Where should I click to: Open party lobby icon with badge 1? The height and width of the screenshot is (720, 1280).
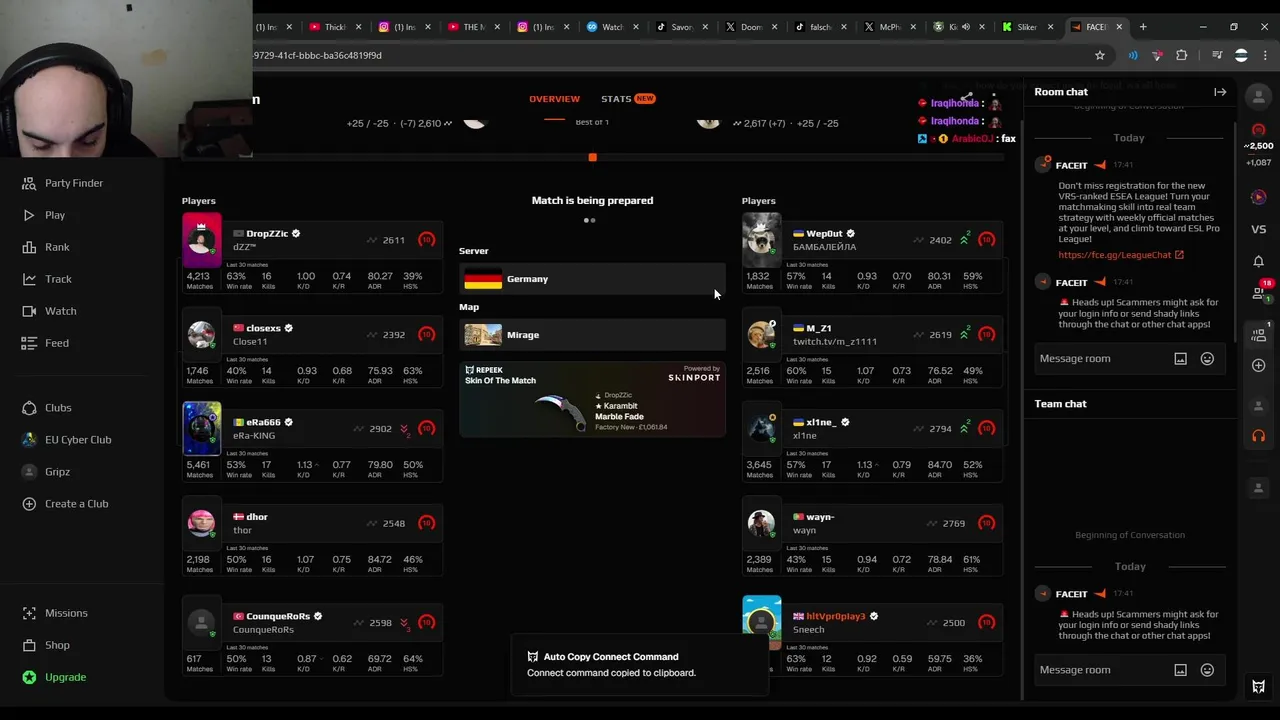coord(1259,333)
